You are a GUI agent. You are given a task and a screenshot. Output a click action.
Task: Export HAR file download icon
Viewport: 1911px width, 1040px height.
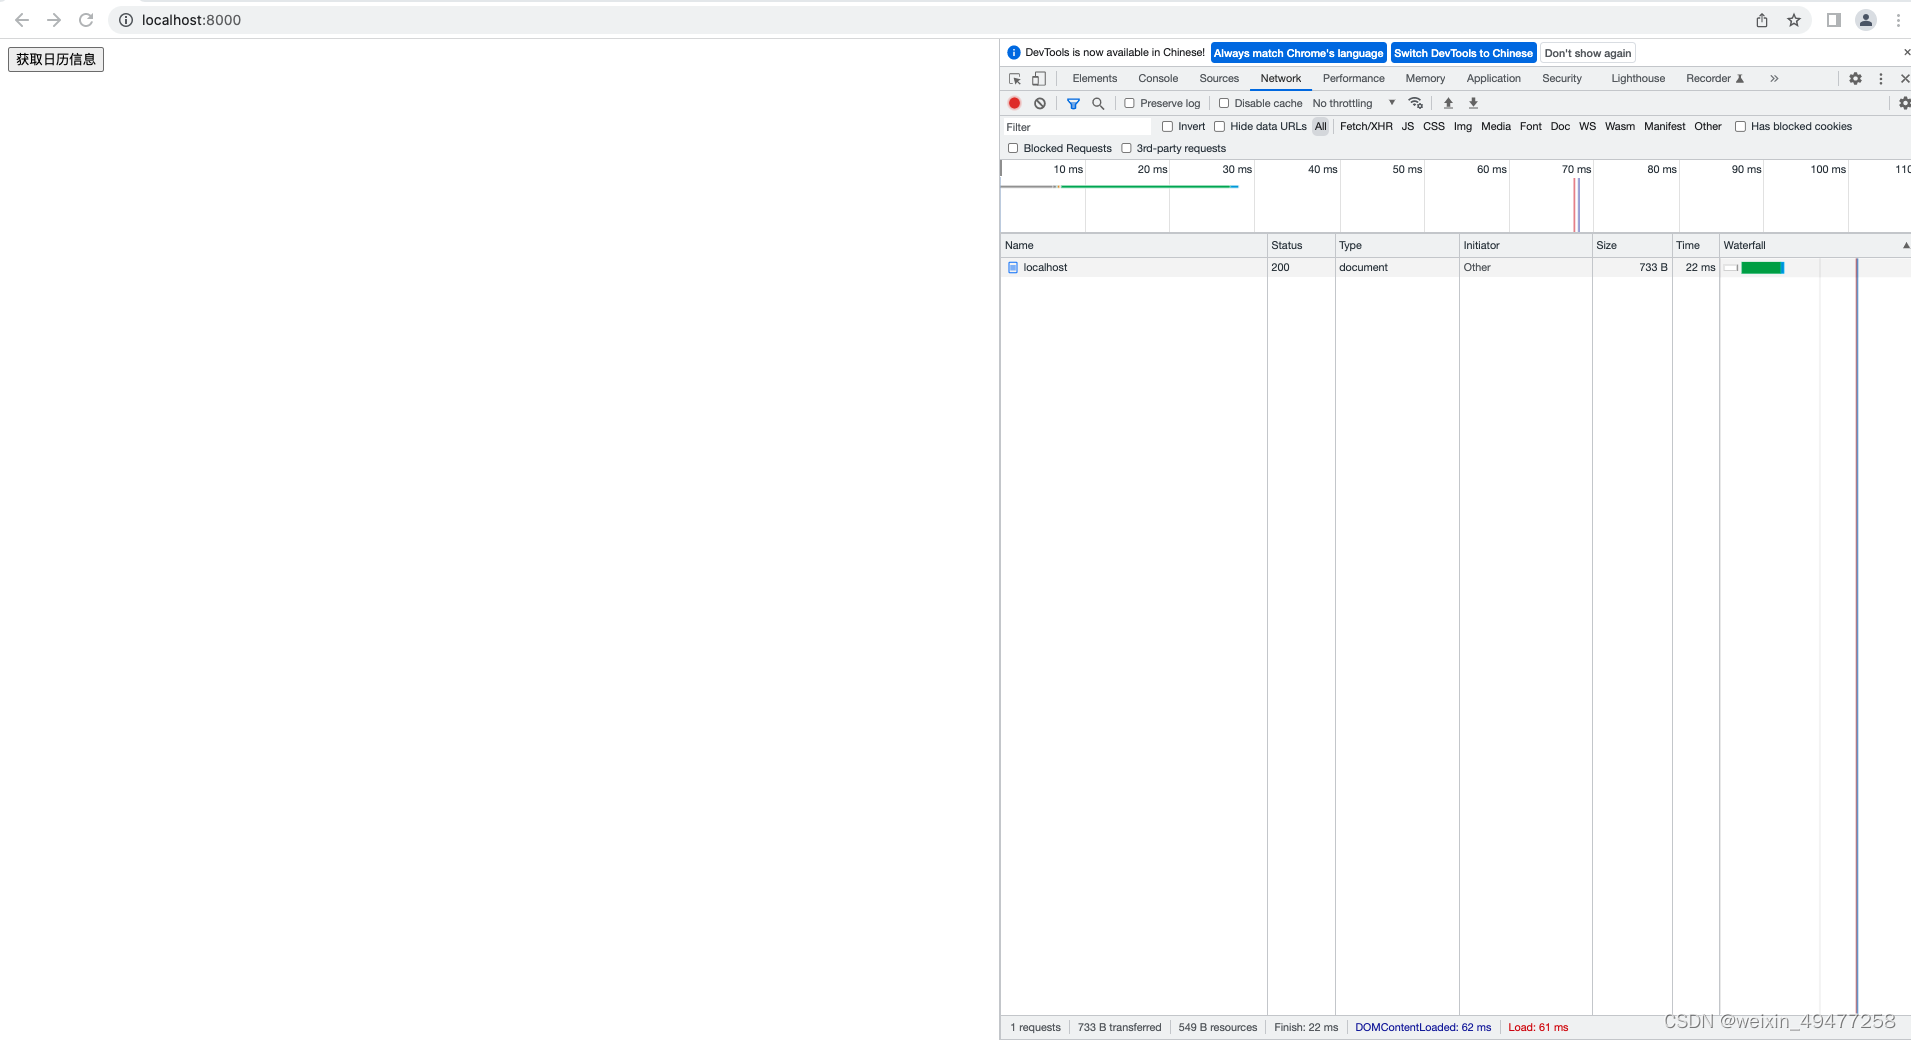tap(1473, 103)
